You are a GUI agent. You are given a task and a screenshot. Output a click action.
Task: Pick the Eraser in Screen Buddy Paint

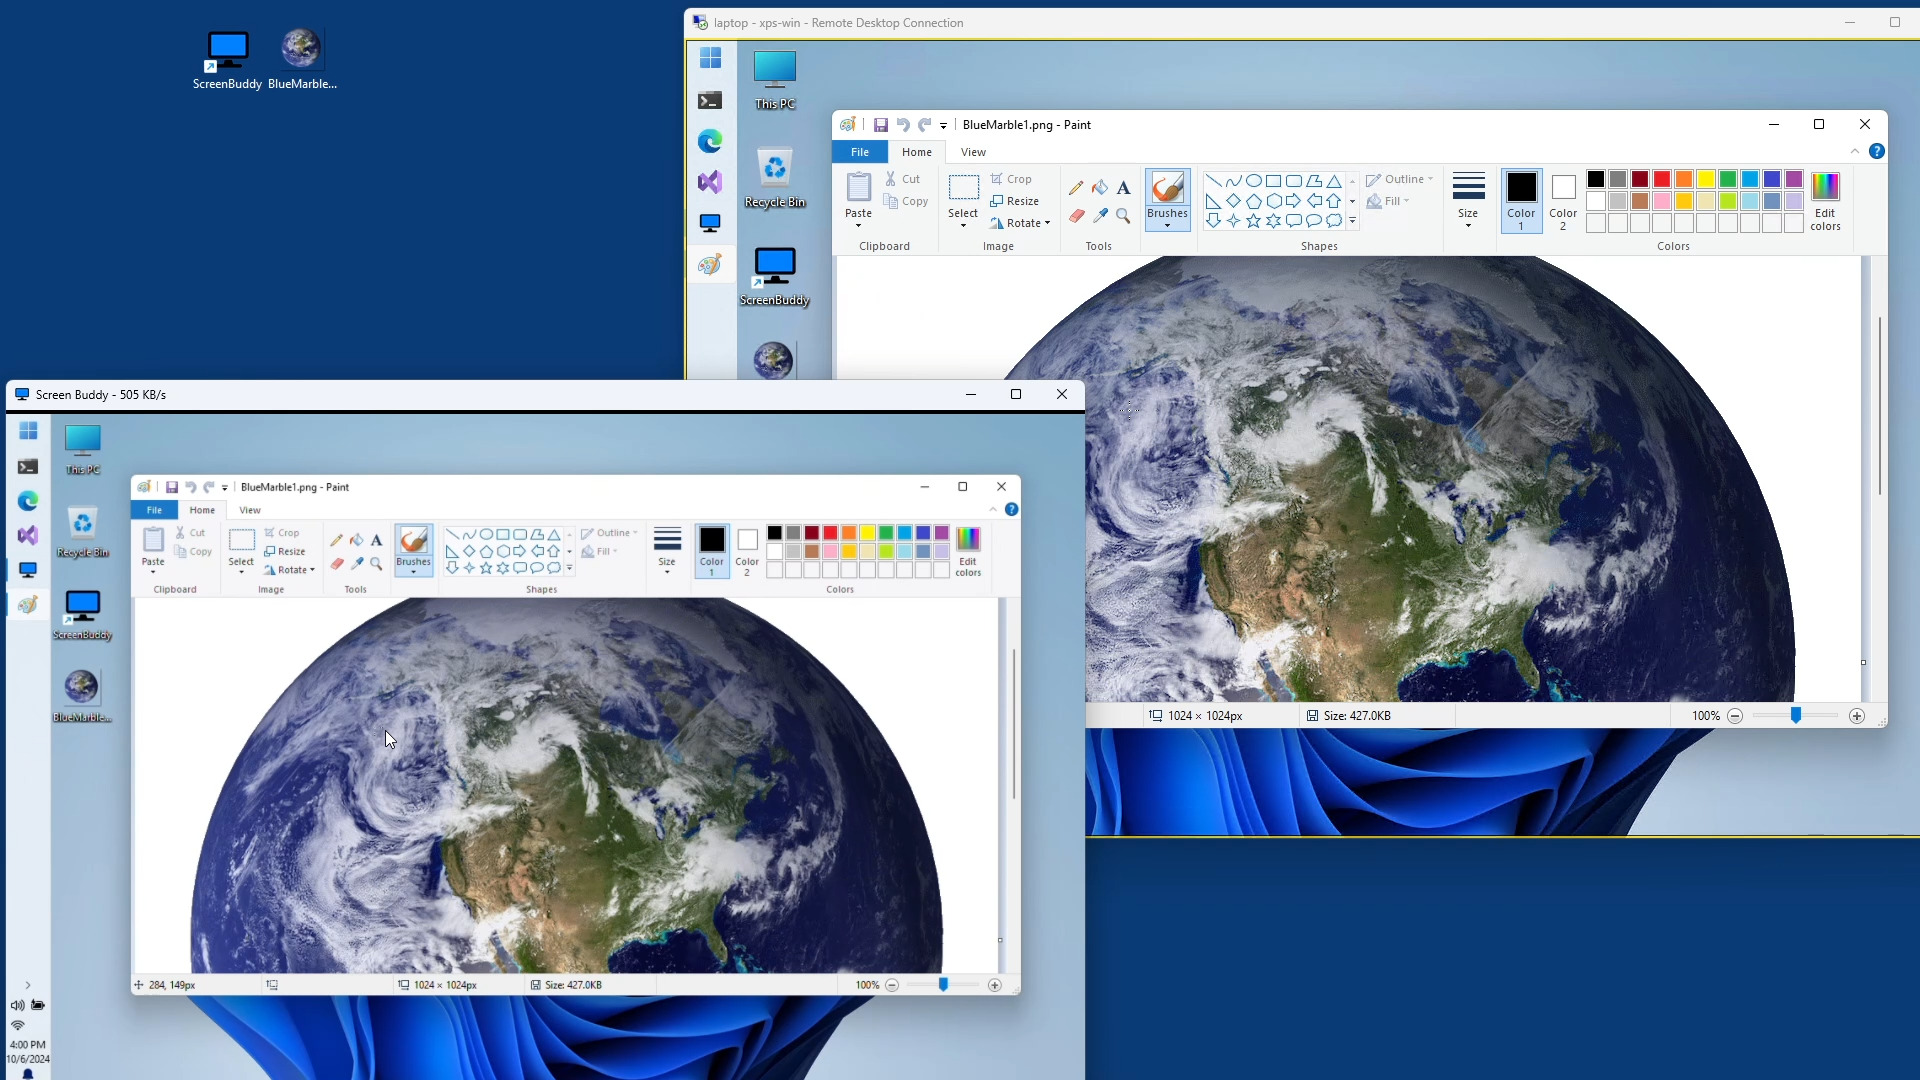(336, 564)
